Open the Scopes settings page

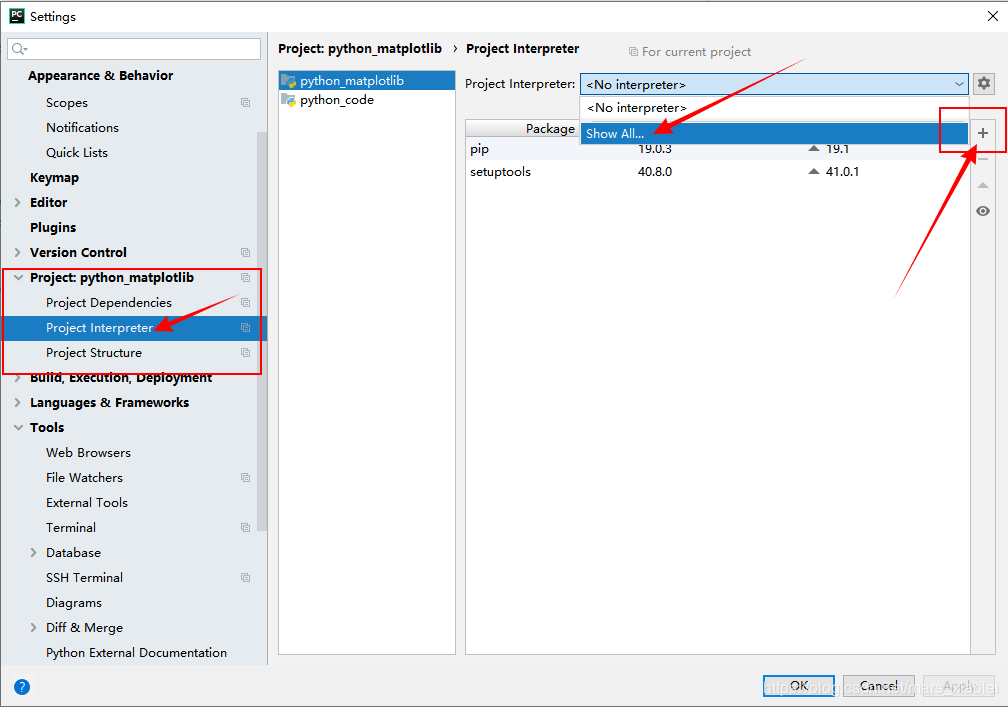[67, 103]
